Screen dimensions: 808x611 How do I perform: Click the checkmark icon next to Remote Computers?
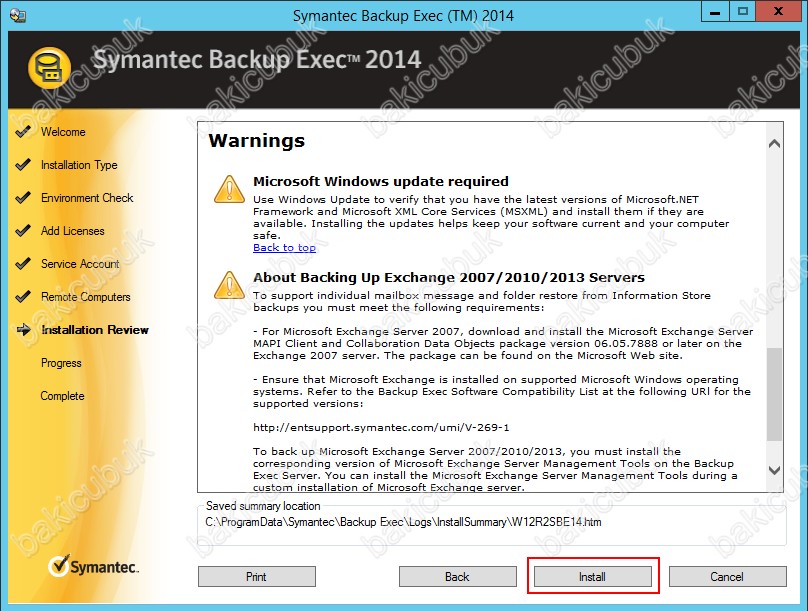[23, 297]
